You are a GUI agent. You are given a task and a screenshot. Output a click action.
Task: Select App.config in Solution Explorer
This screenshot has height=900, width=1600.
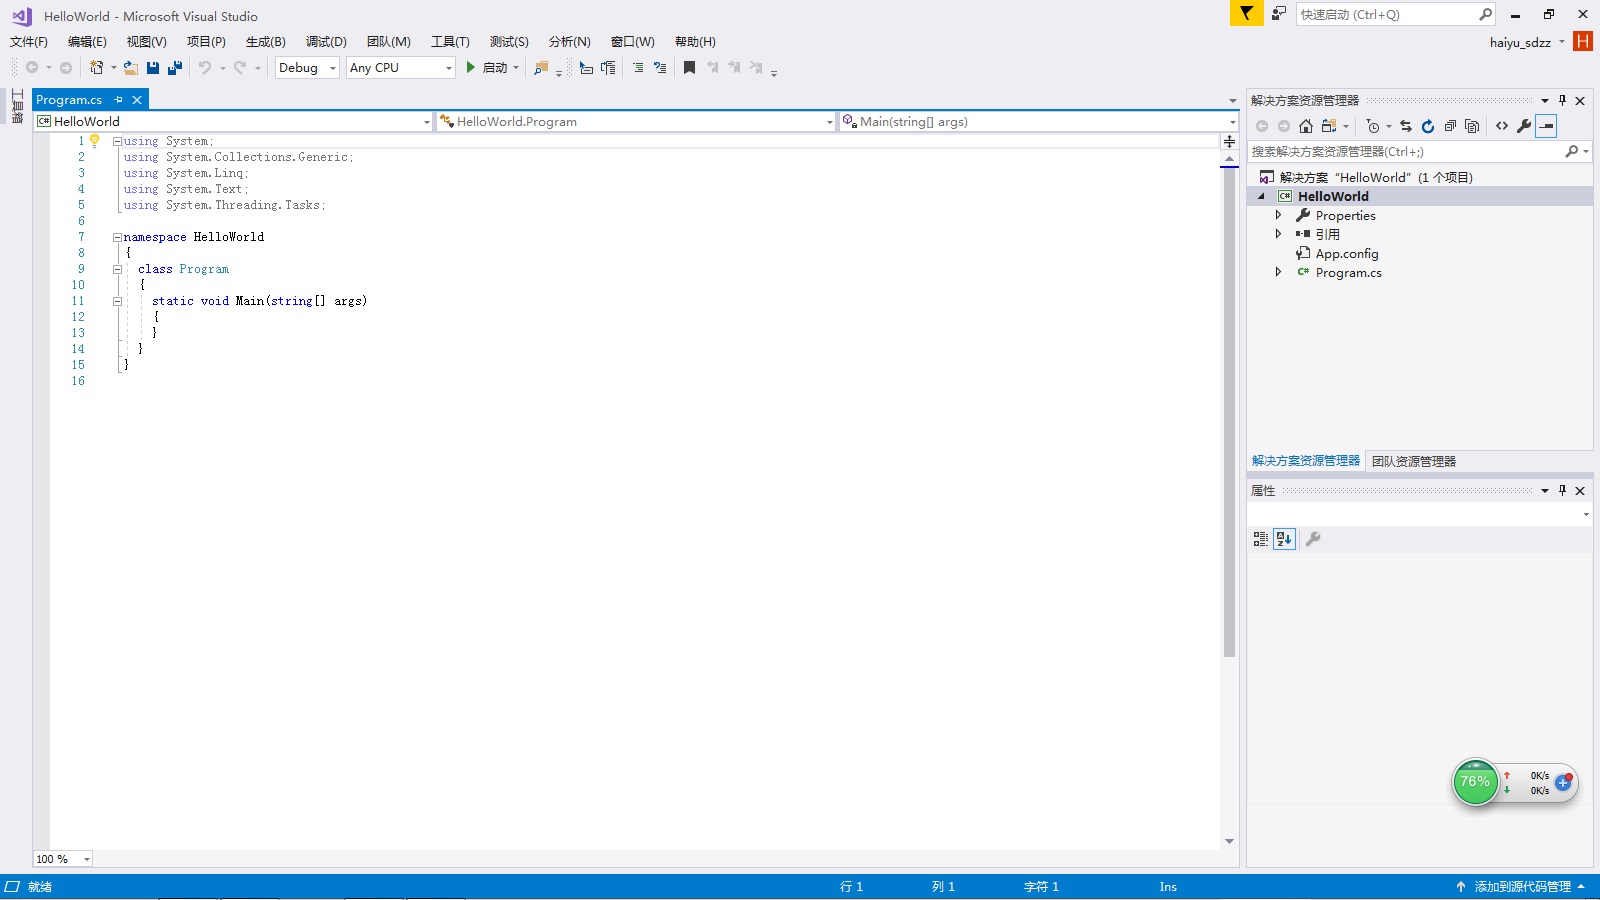[1347, 254]
